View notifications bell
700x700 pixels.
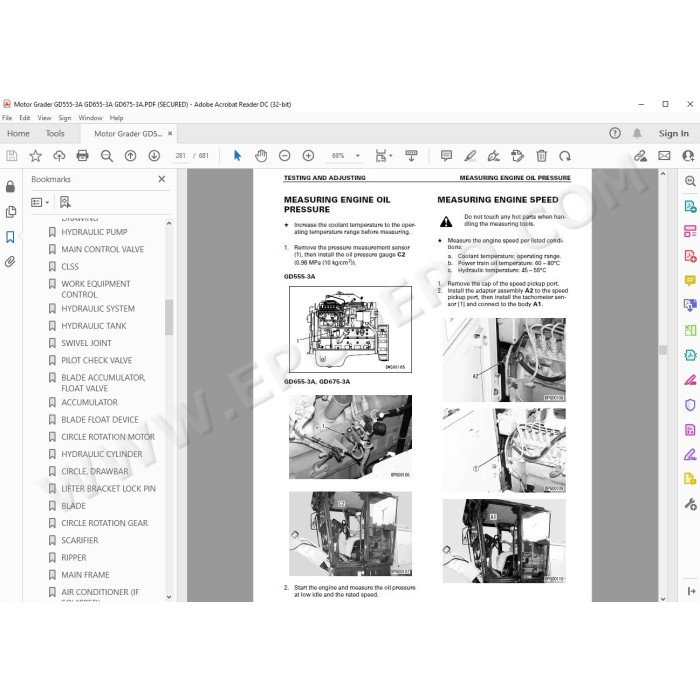[x=637, y=133]
